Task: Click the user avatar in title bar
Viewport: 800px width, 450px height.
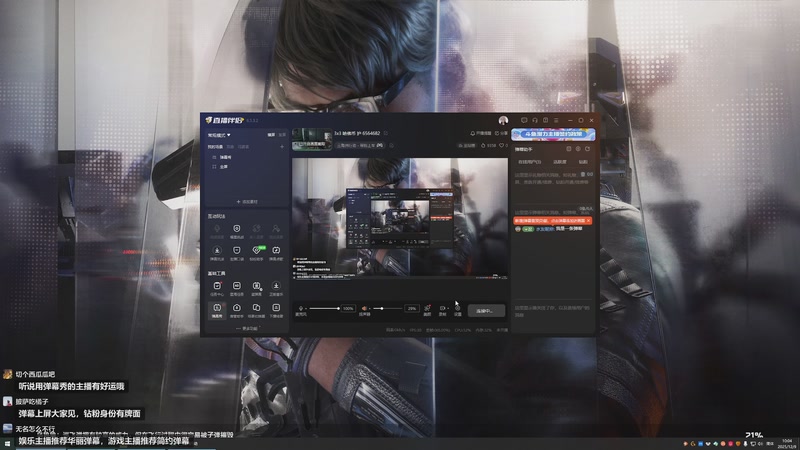Action: coord(503,120)
